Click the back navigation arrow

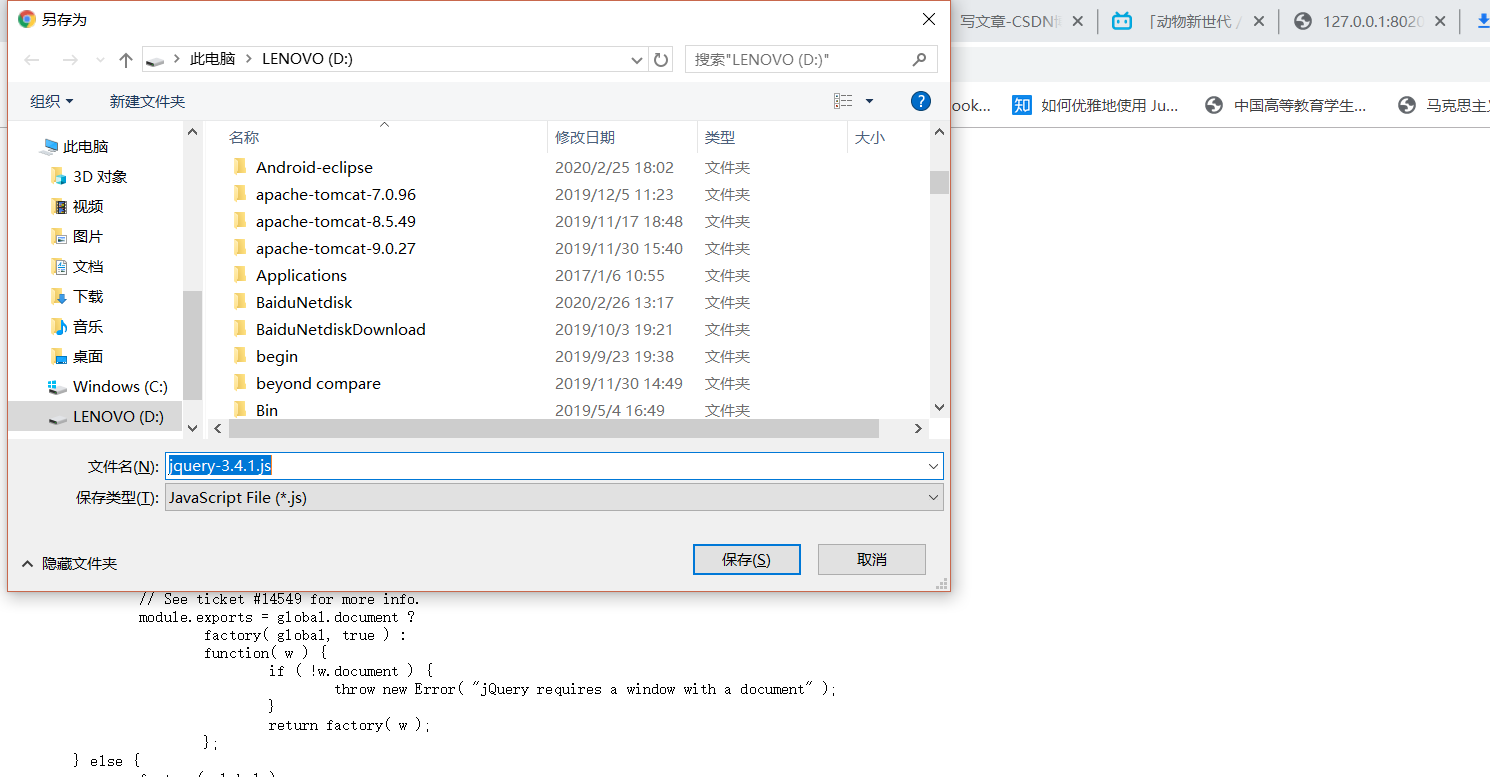(x=31, y=59)
